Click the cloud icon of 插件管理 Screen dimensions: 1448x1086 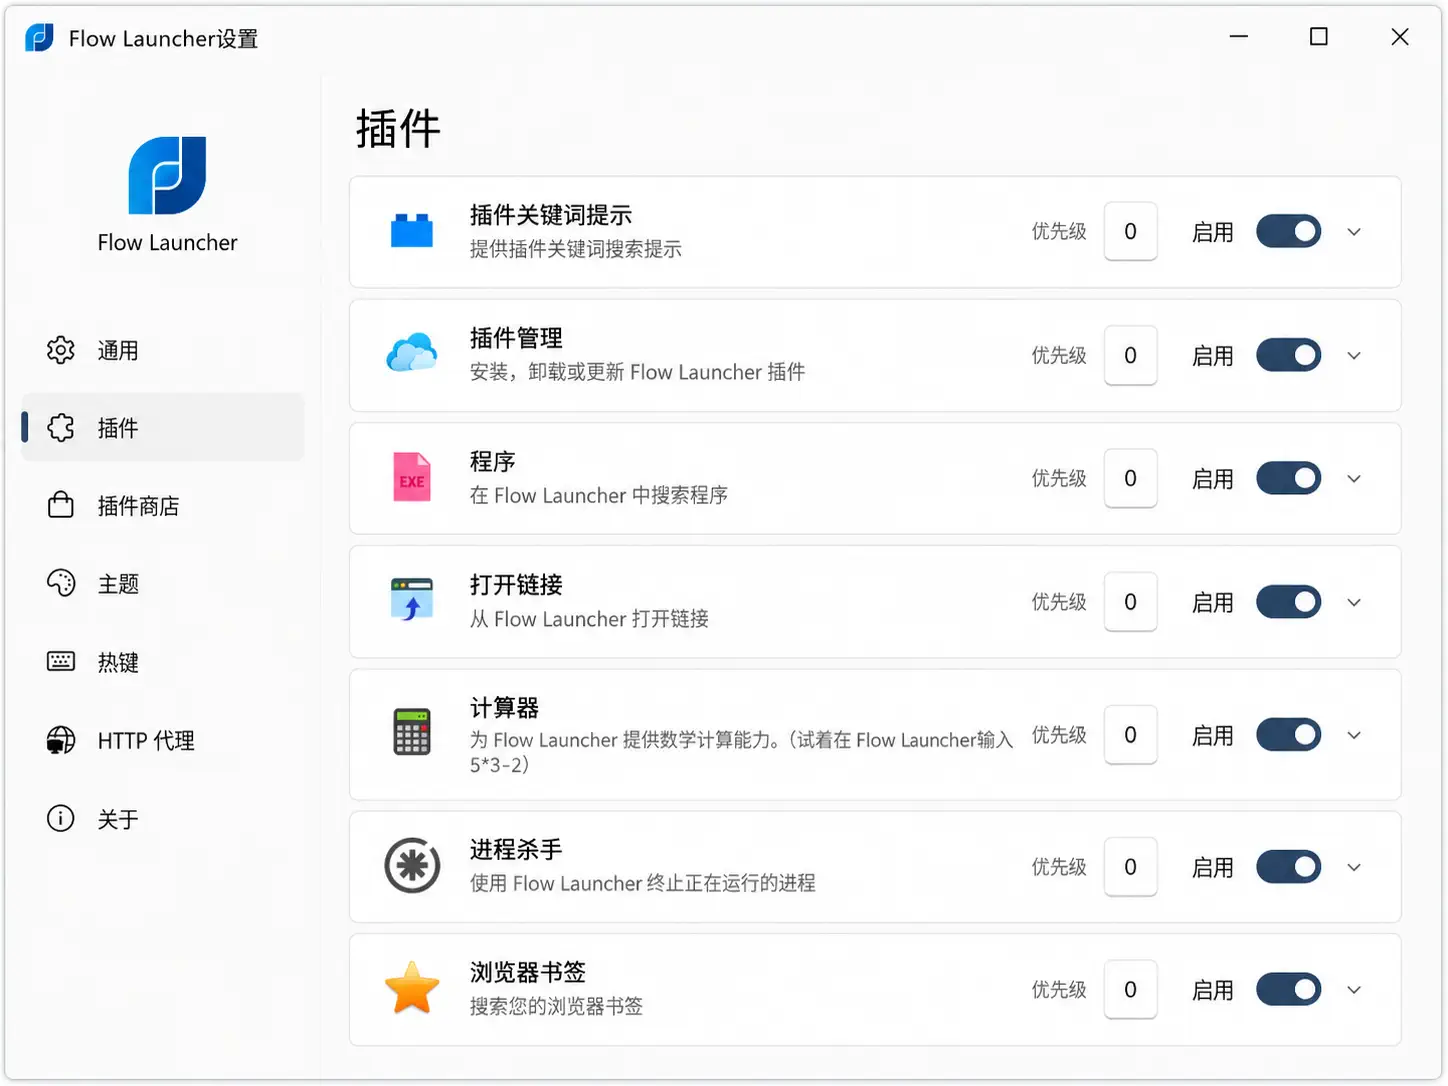point(412,354)
